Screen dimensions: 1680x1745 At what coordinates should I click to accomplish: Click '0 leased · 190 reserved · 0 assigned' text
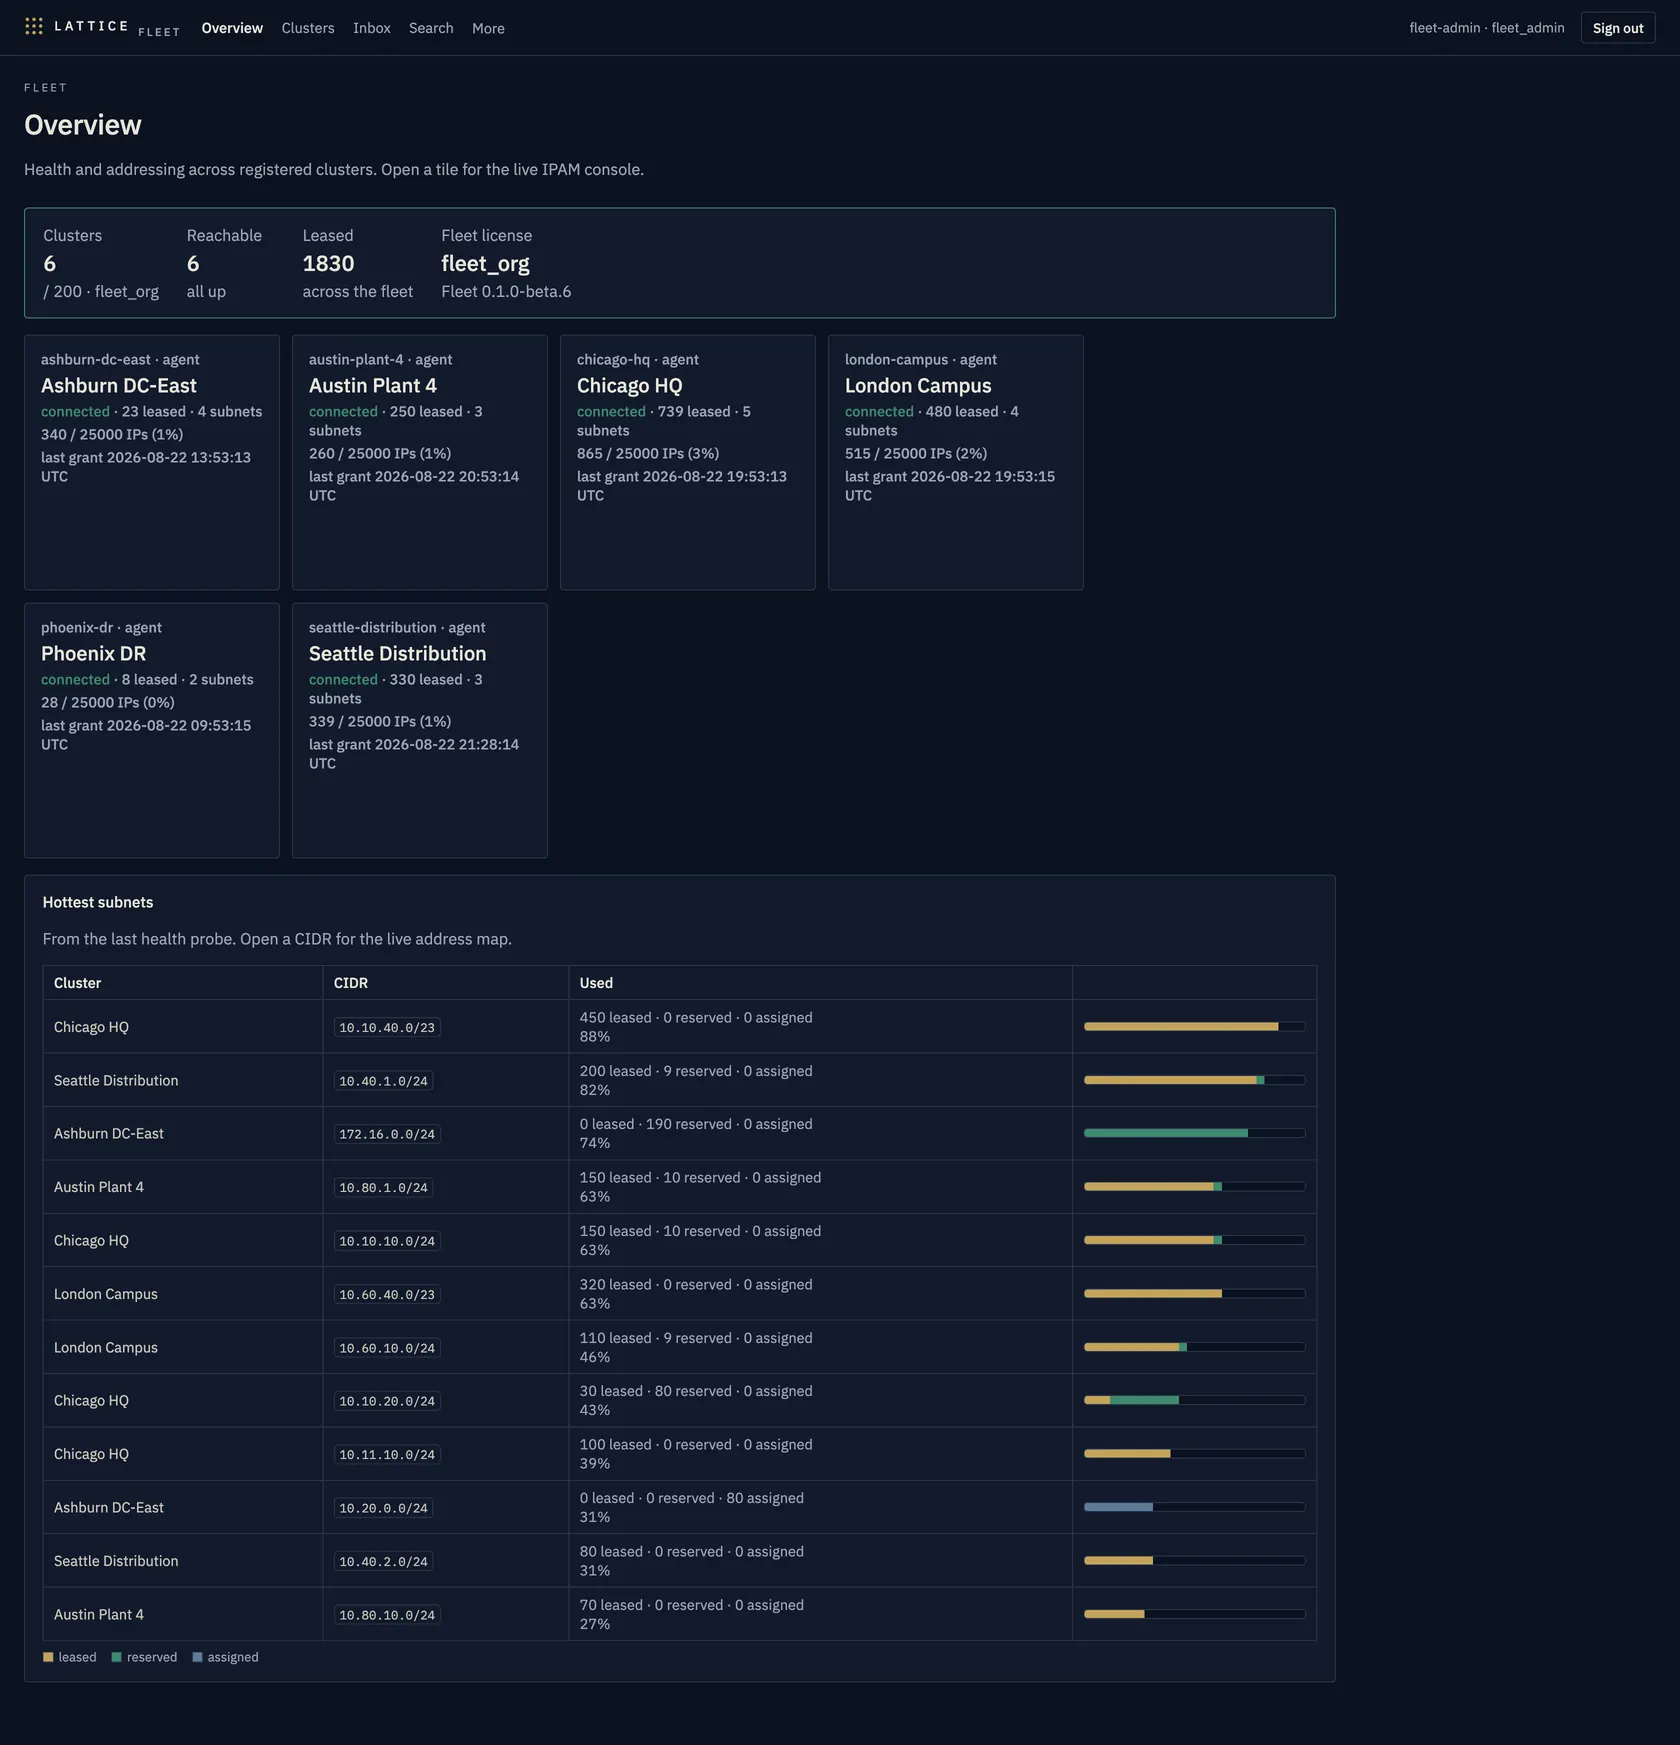pyautogui.click(x=696, y=1124)
